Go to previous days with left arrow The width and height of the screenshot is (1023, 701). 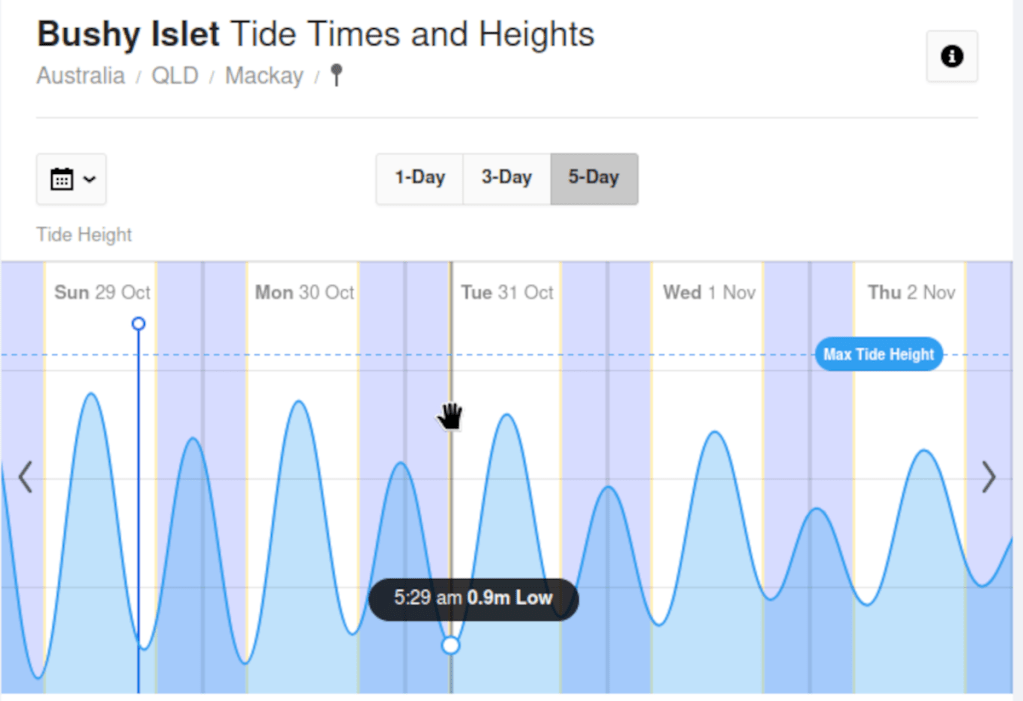[x=26, y=478]
